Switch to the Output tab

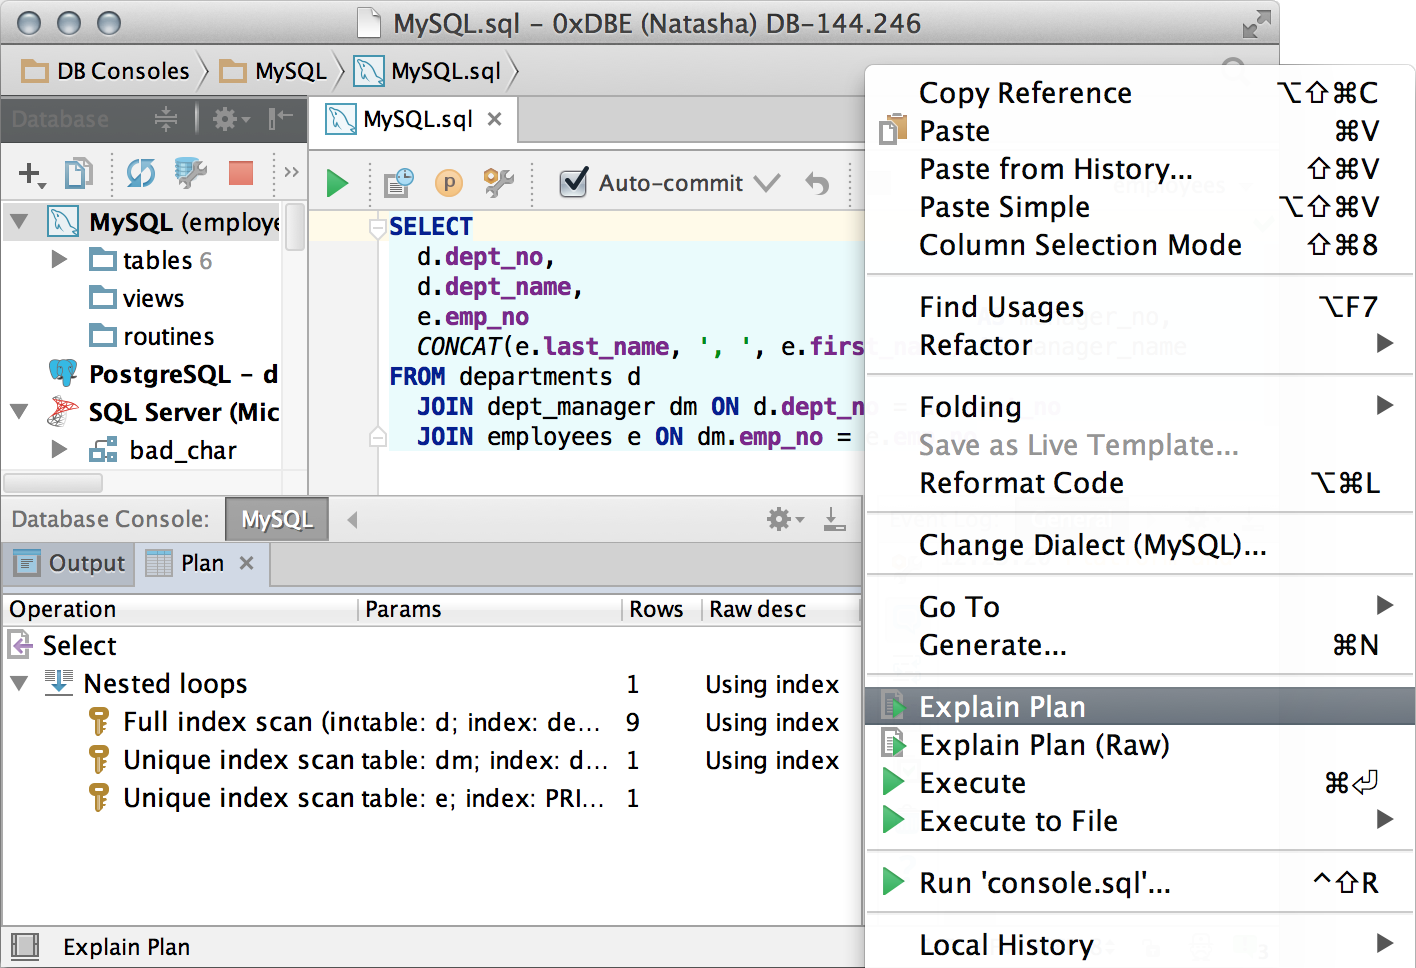tap(70, 563)
